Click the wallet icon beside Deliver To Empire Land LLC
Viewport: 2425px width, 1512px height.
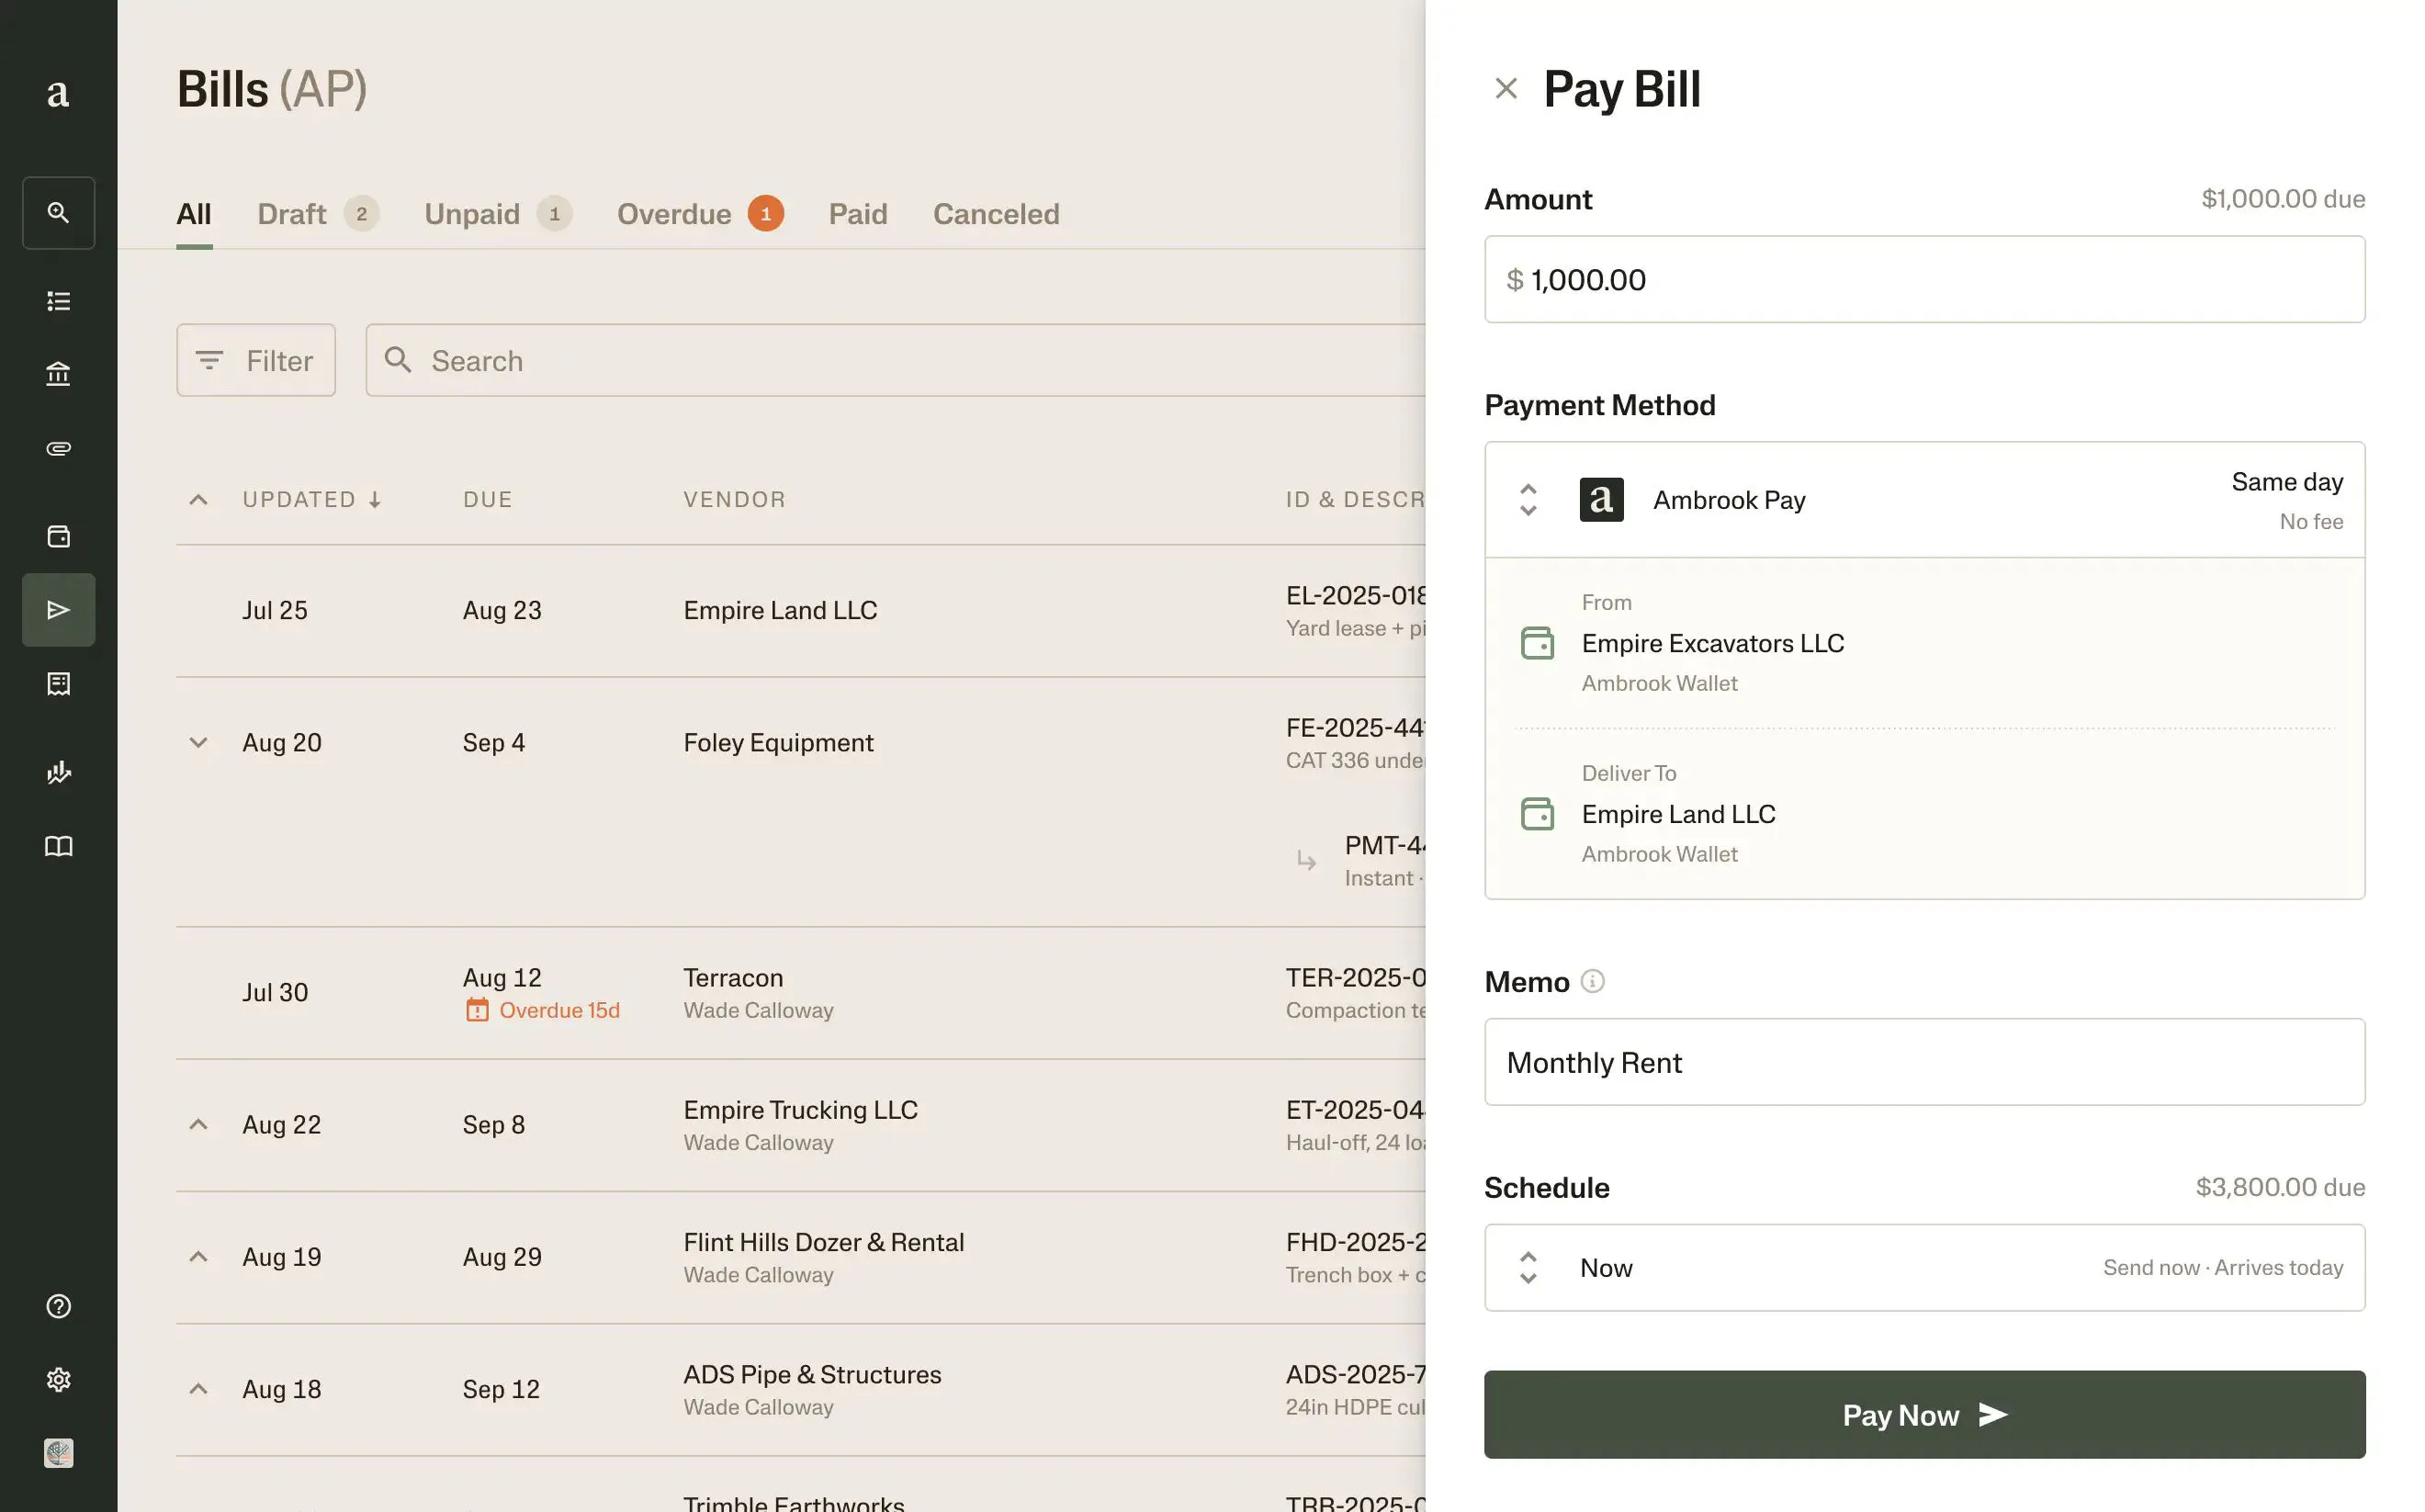pos(1537,814)
